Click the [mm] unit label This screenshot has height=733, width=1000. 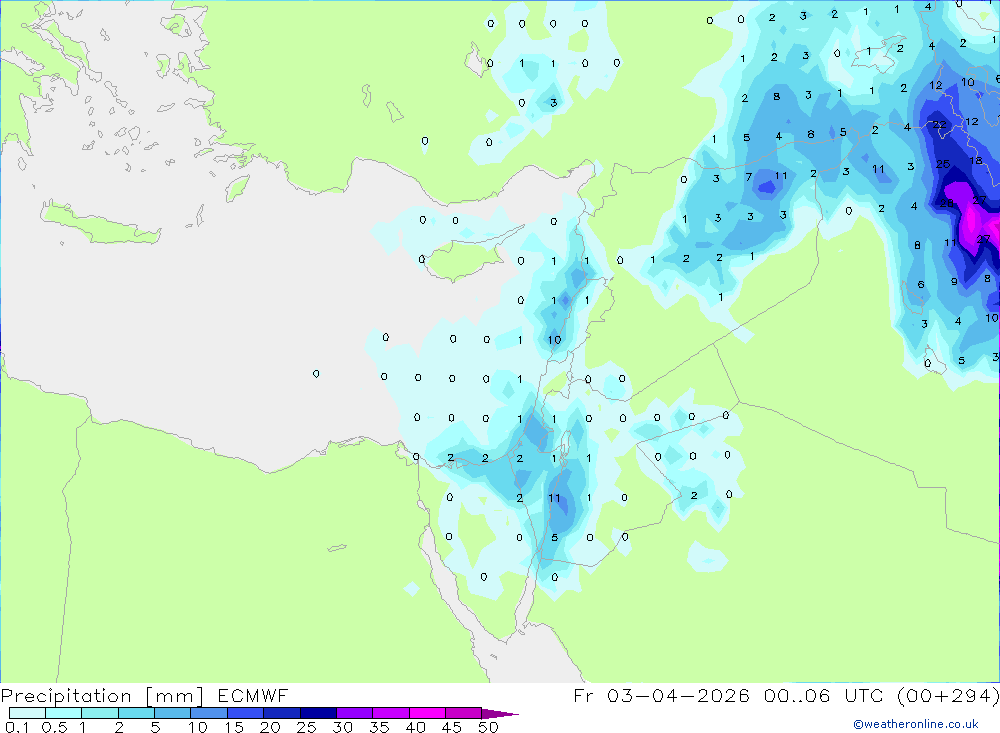click(174, 696)
